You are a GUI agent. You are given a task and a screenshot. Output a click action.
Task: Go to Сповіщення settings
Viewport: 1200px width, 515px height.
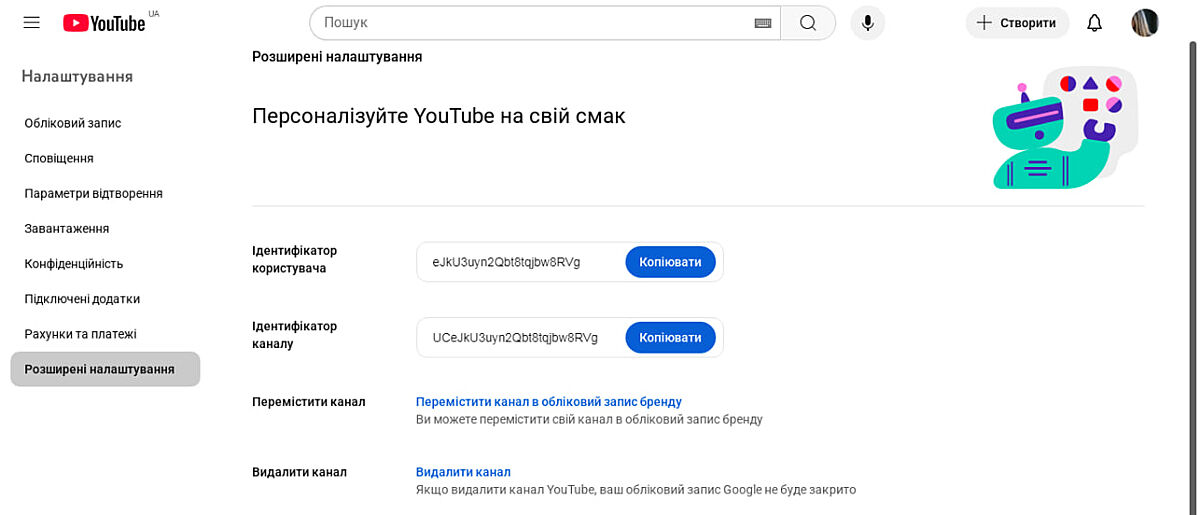coord(59,158)
